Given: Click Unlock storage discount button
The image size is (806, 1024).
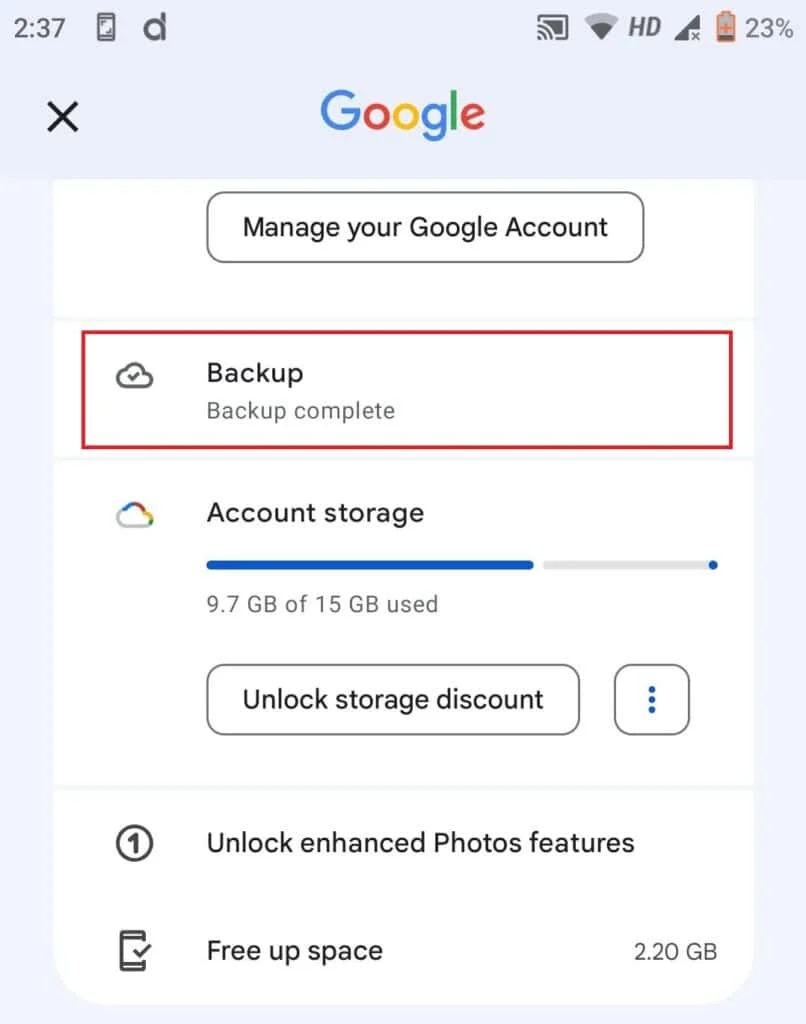Looking at the screenshot, I should (393, 699).
